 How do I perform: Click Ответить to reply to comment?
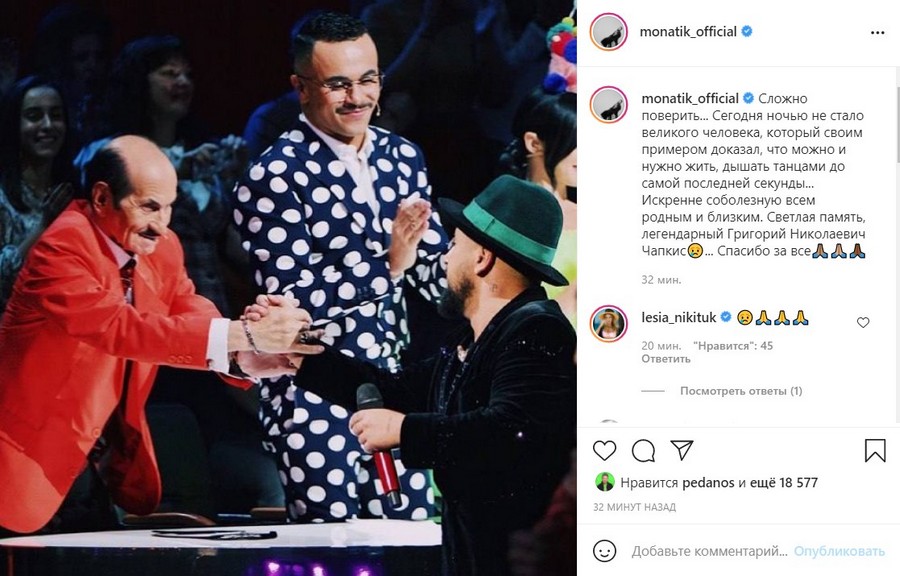pos(666,359)
